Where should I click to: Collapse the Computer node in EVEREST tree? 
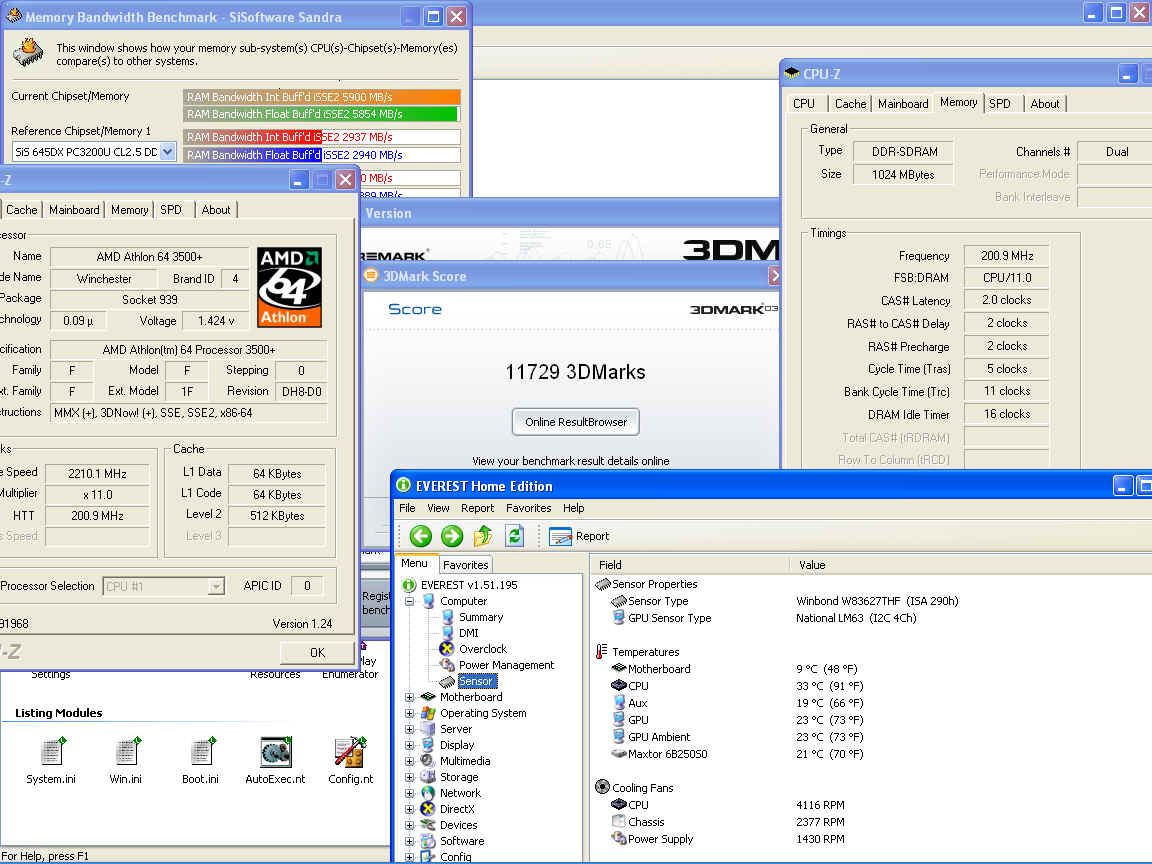click(x=409, y=601)
